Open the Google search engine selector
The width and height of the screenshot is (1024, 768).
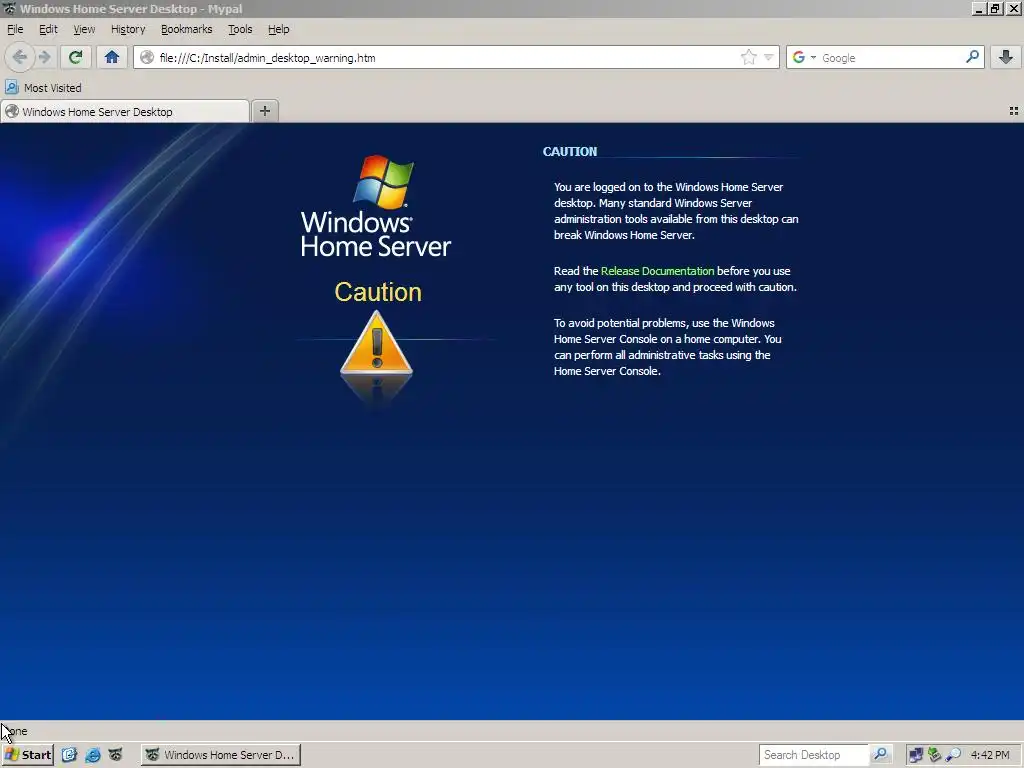pos(804,57)
